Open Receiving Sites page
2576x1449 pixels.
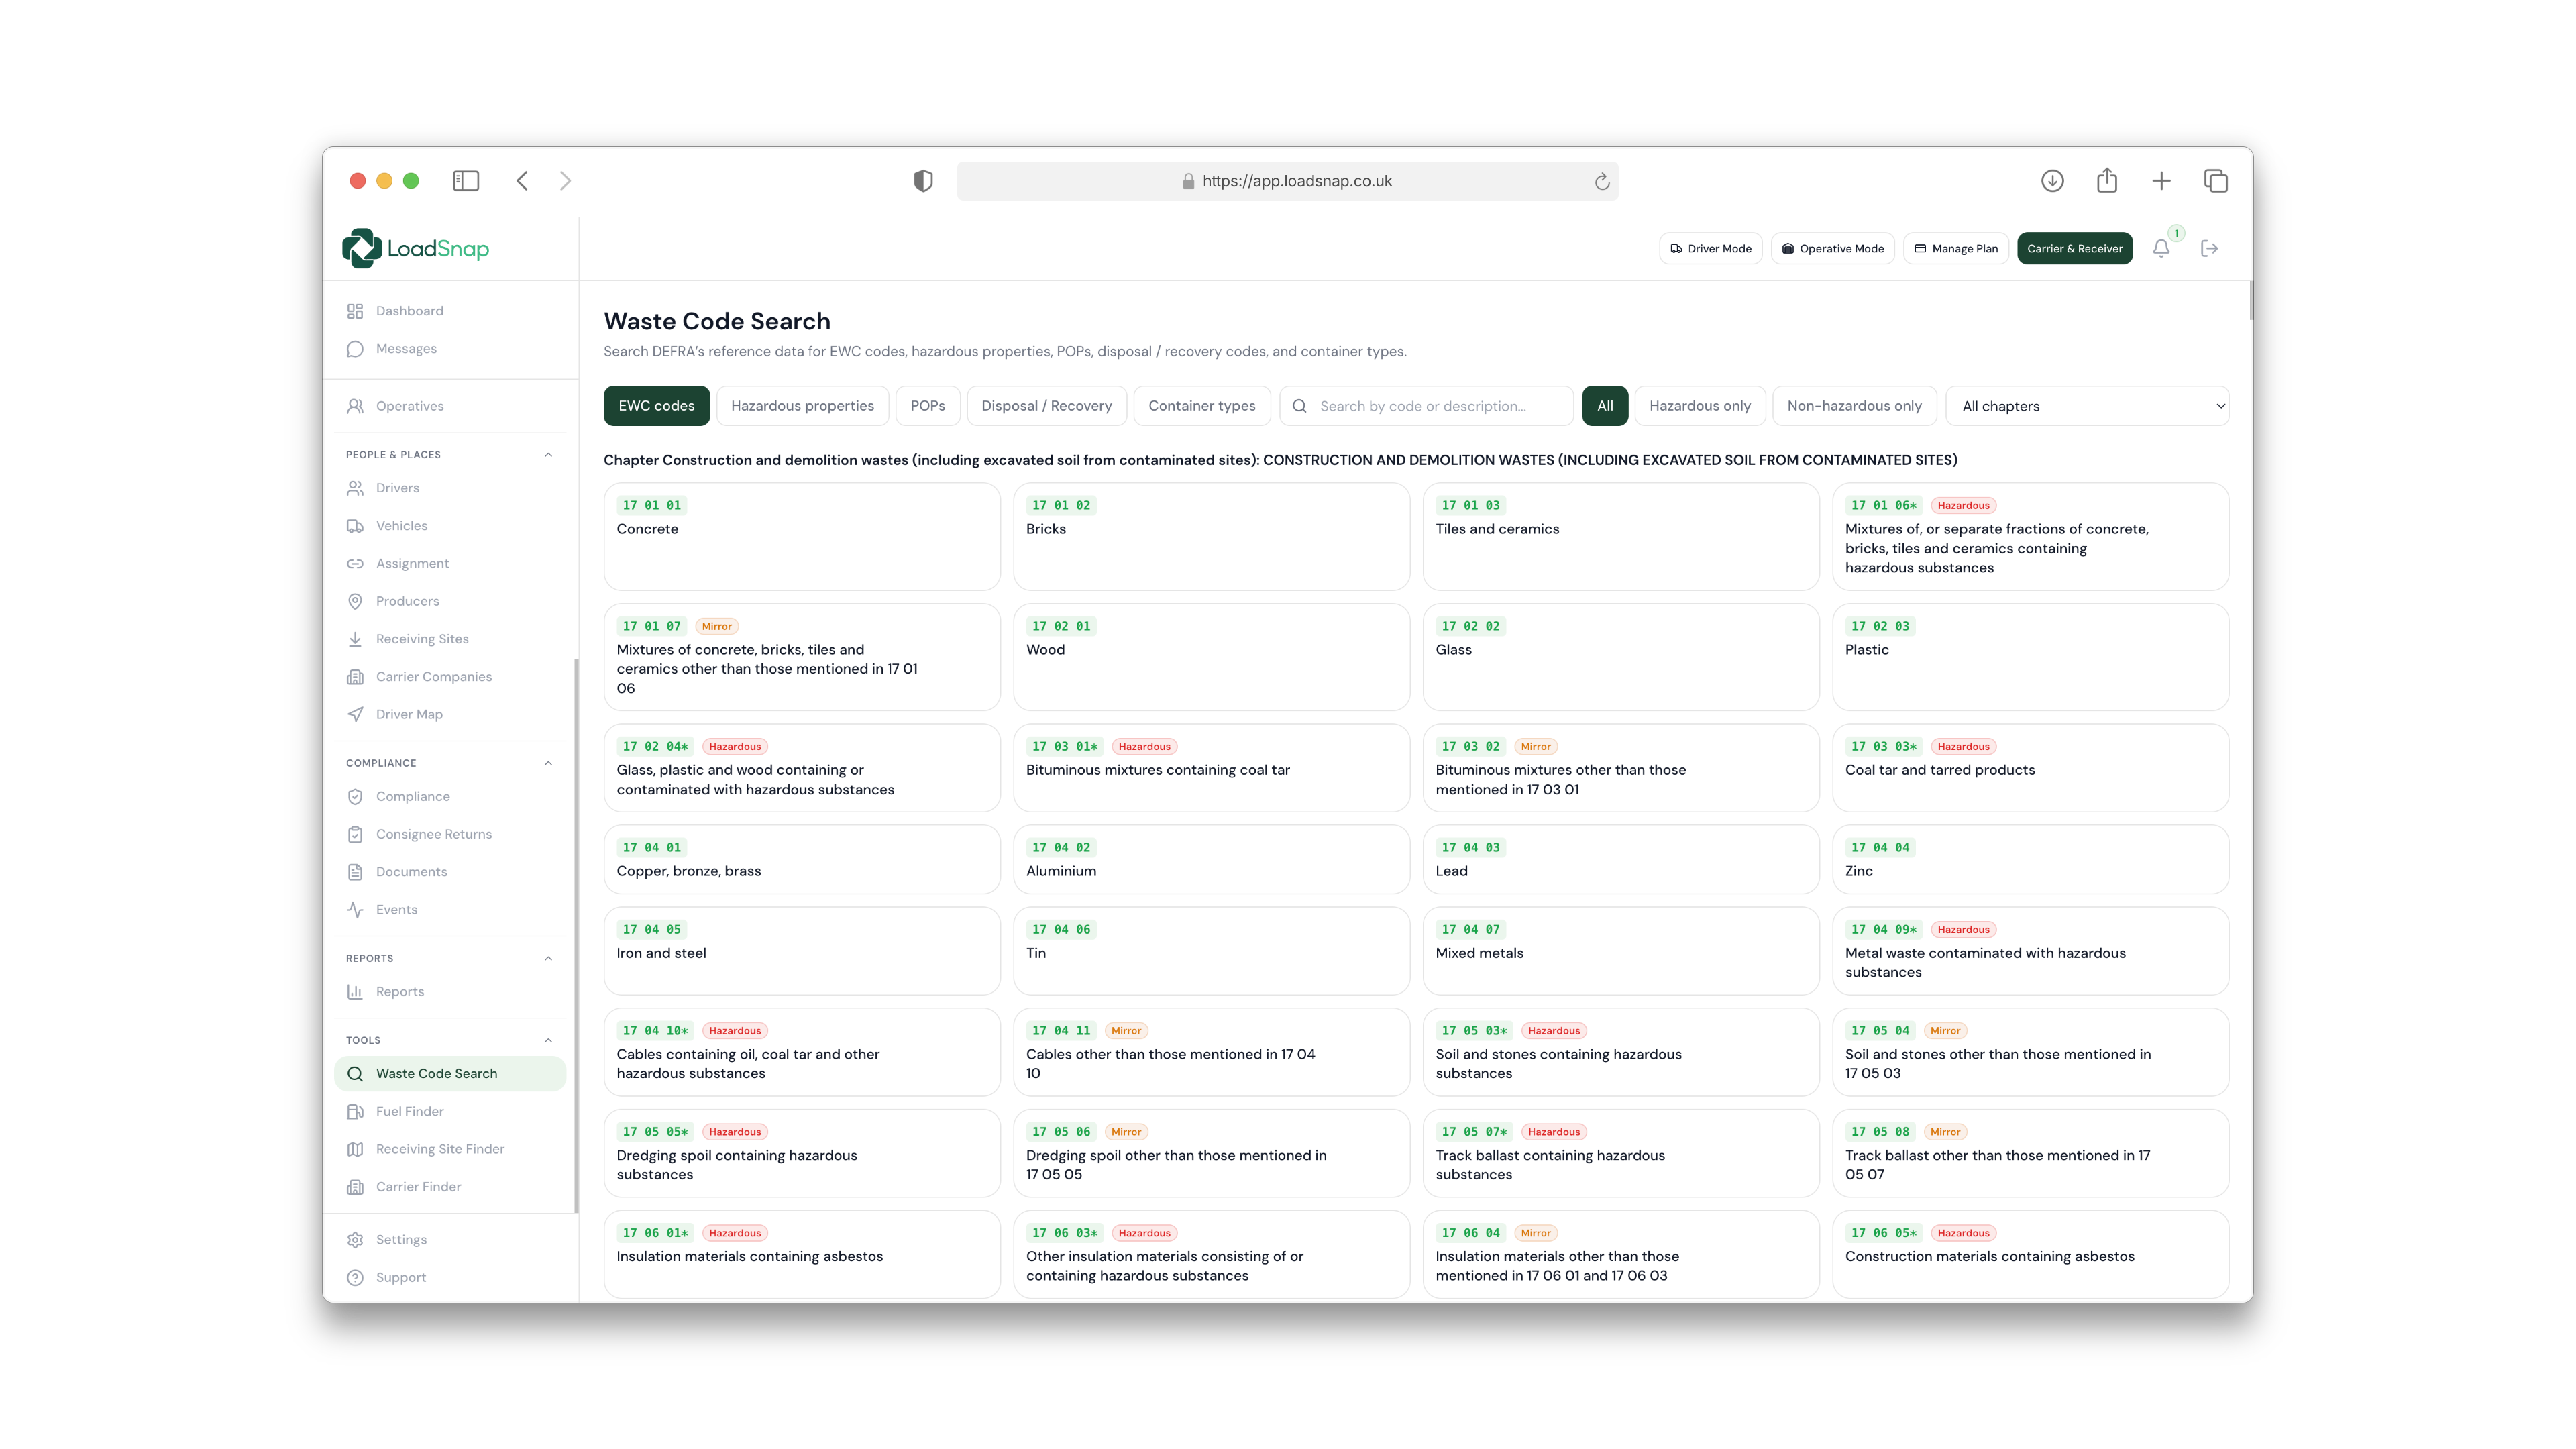tap(450, 639)
